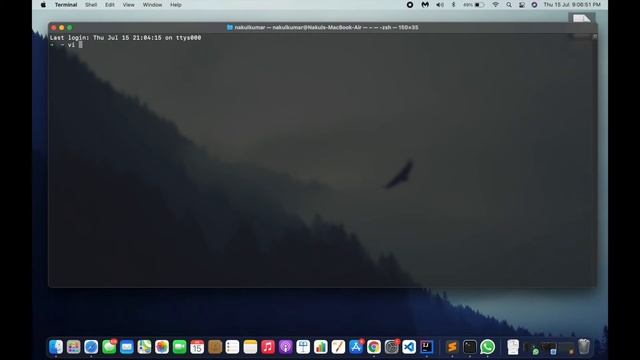Show battery status in menu bar
Image resolution: width=640 pixels, height=360 pixels.
474,5
